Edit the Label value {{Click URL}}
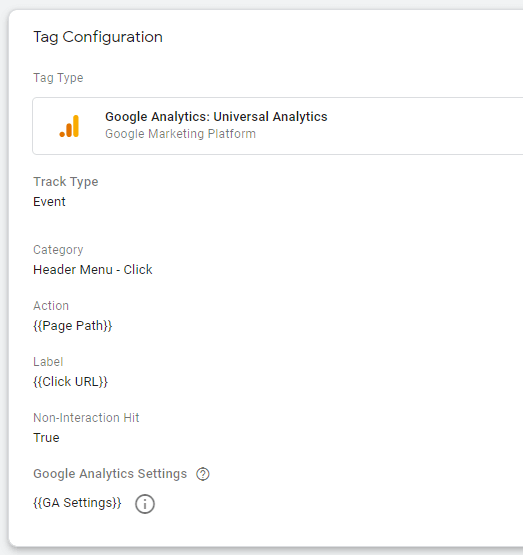This screenshot has height=555, width=523. tap(70, 382)
